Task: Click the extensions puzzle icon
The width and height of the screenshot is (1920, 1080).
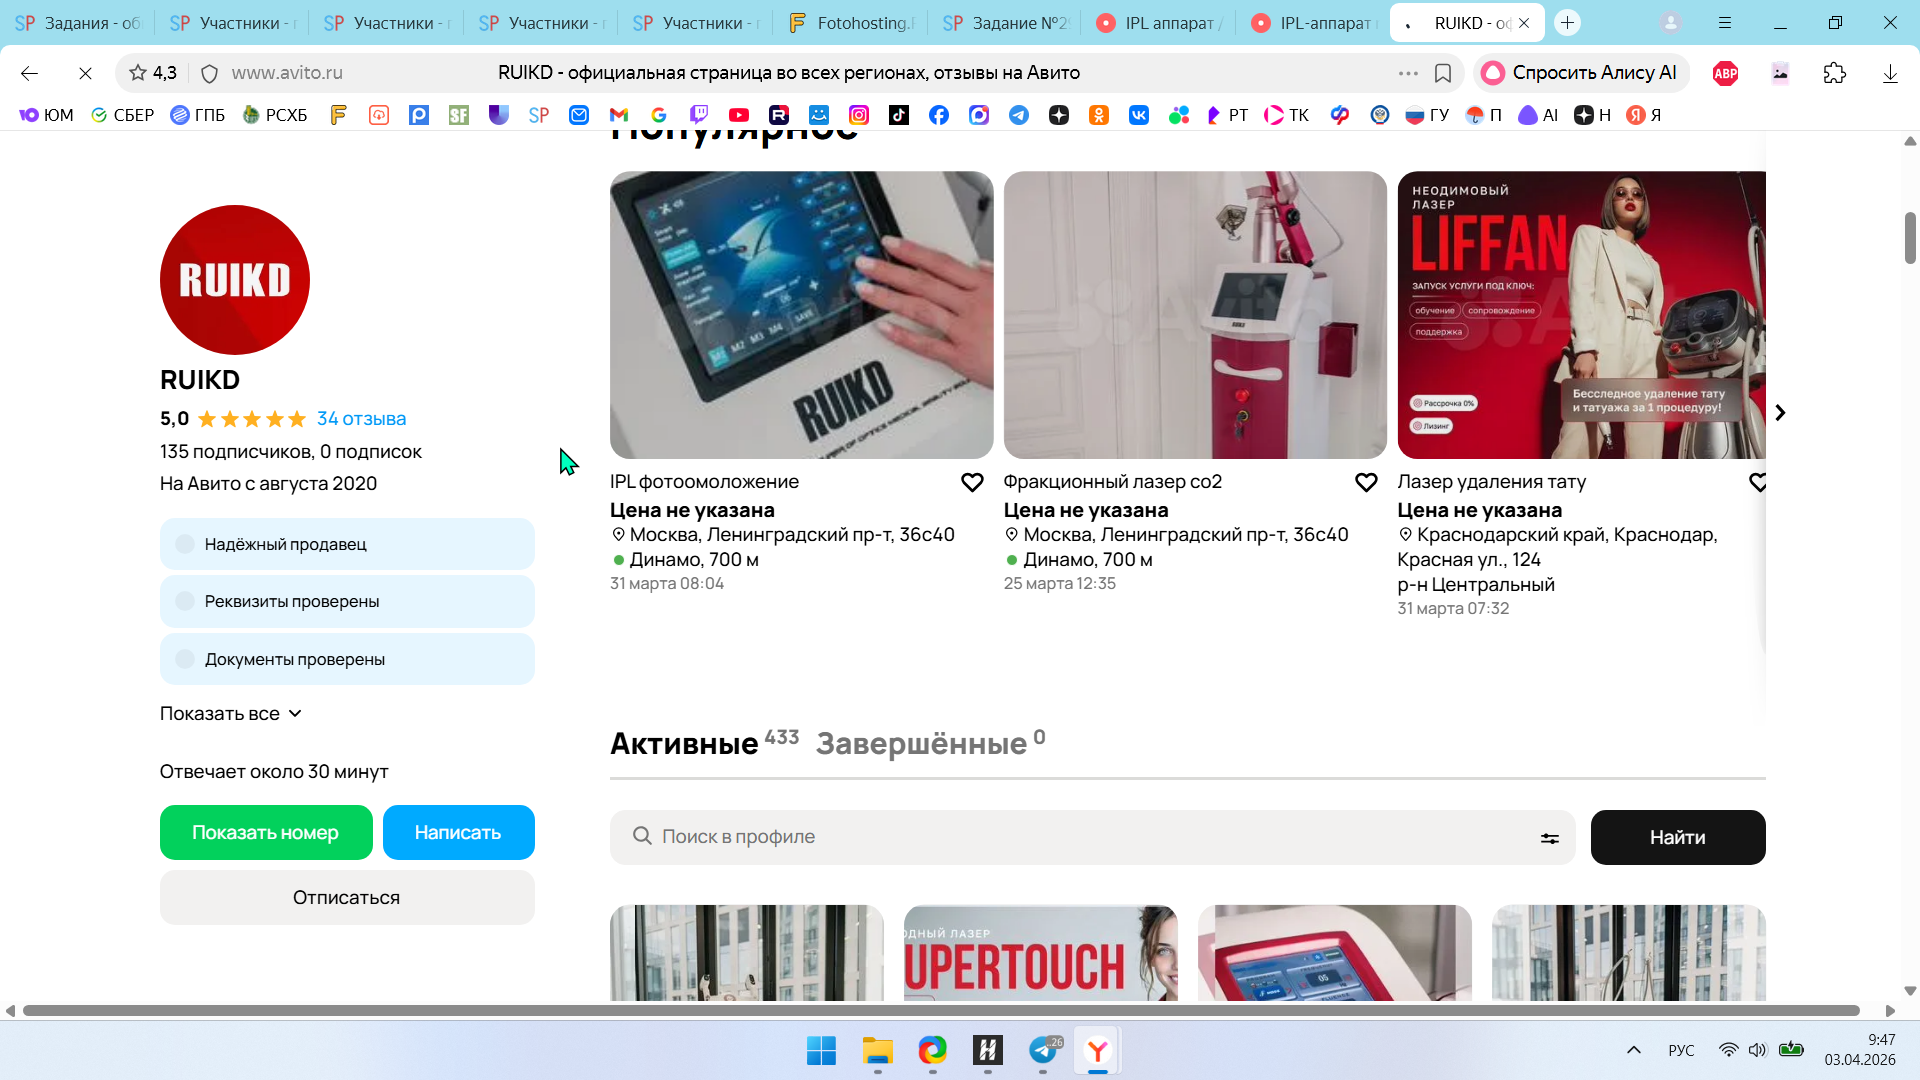Action: [x=1834, y=73]
